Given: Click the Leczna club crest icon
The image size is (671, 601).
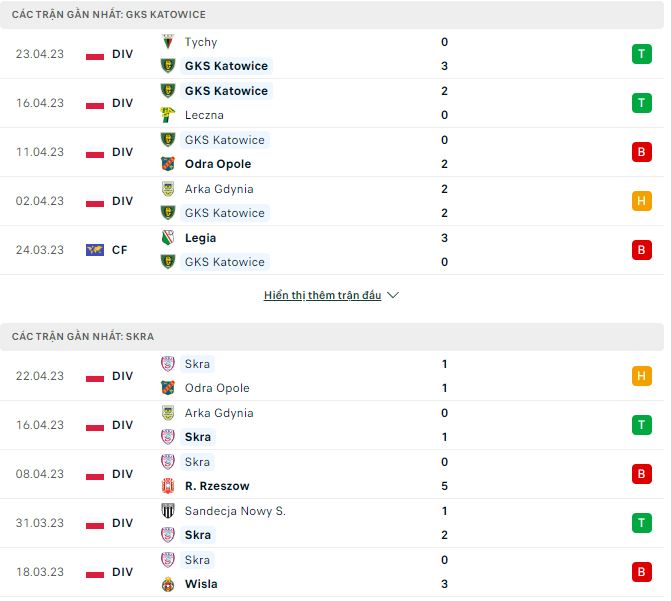Looking at the screenshot, I should 168,115.
